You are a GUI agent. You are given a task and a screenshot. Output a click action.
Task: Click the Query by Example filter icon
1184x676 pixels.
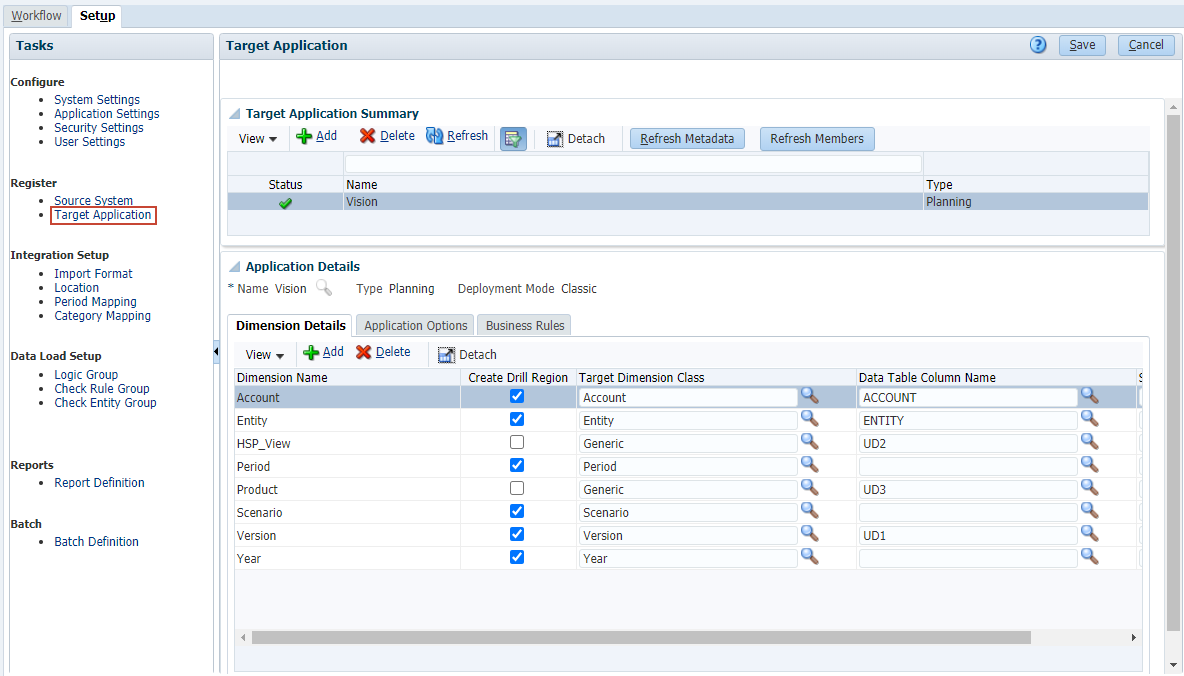click(513, 139)
